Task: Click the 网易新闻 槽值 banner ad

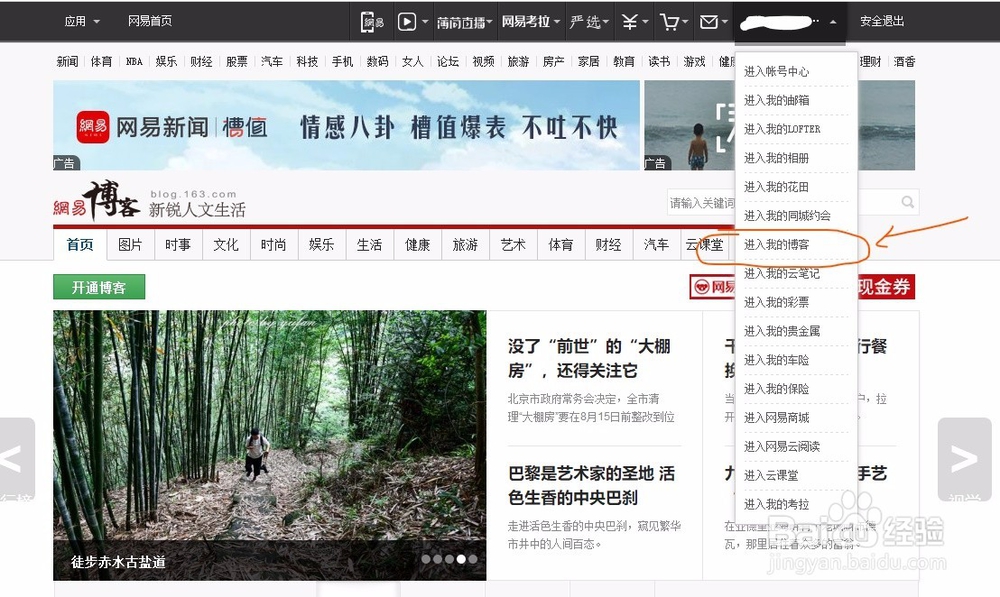Action: click(x=346, y=126)
